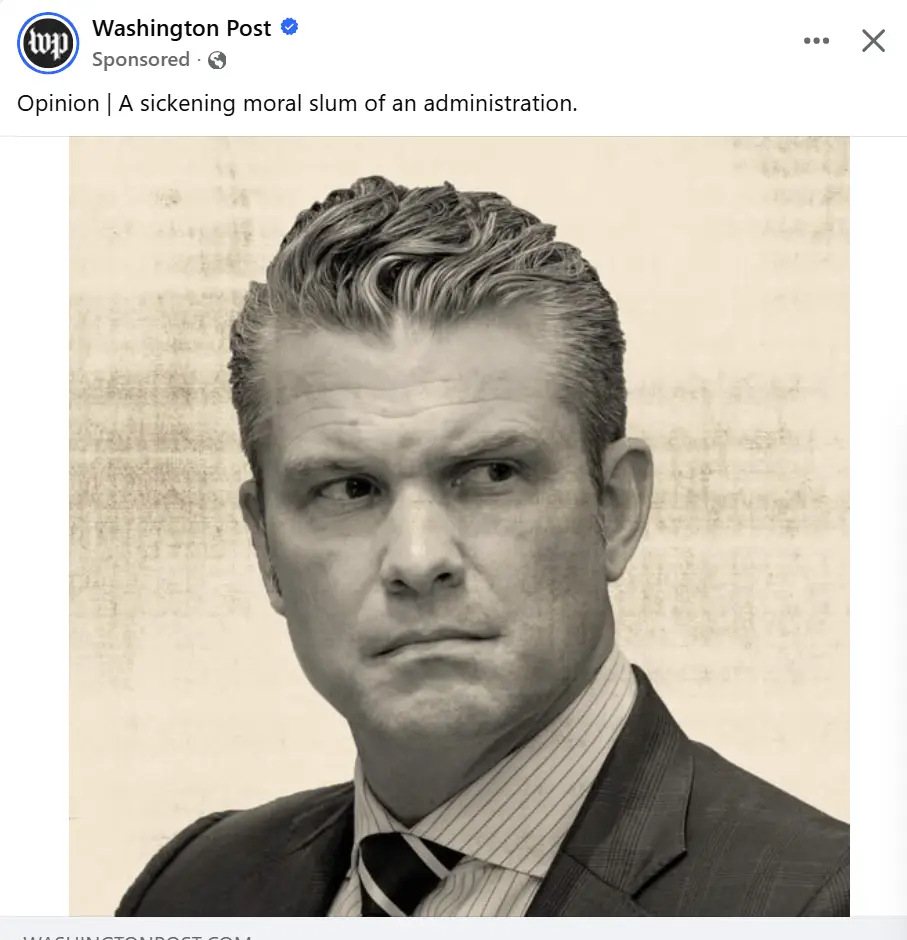
Task: Click the globe public audience icon
Action: pyautogui.click(x=217, y=60)
